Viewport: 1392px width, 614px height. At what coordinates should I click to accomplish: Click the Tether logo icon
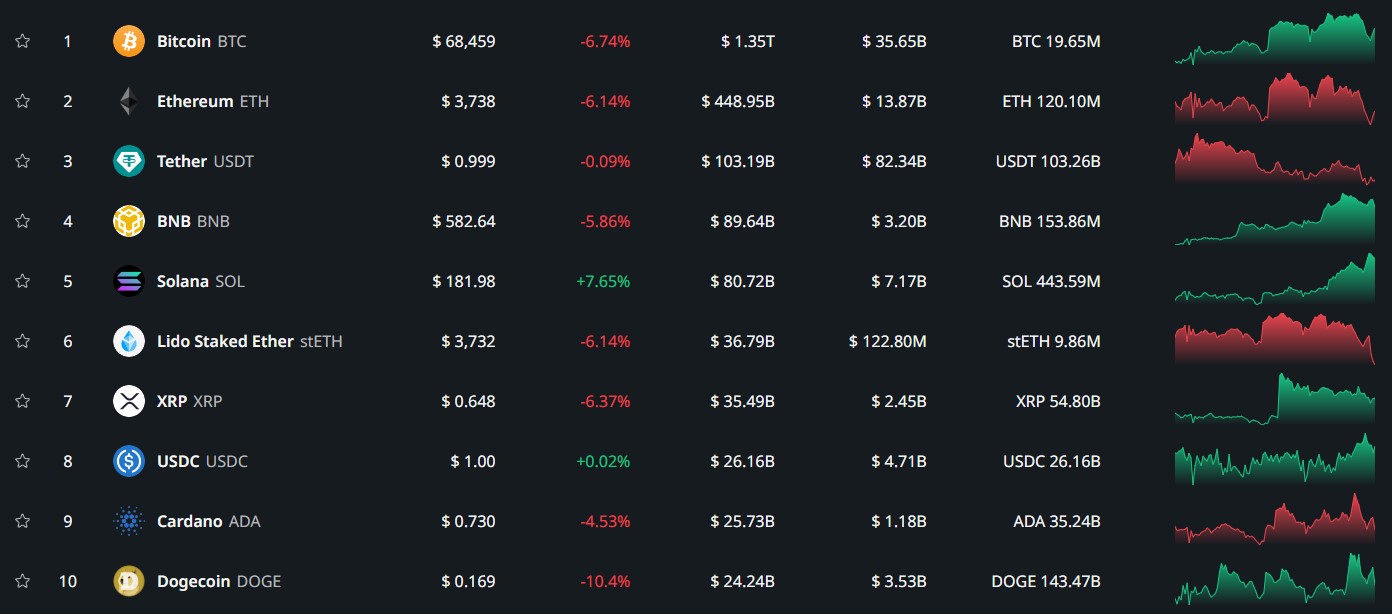pyautogui.click(x=129, y=161)
